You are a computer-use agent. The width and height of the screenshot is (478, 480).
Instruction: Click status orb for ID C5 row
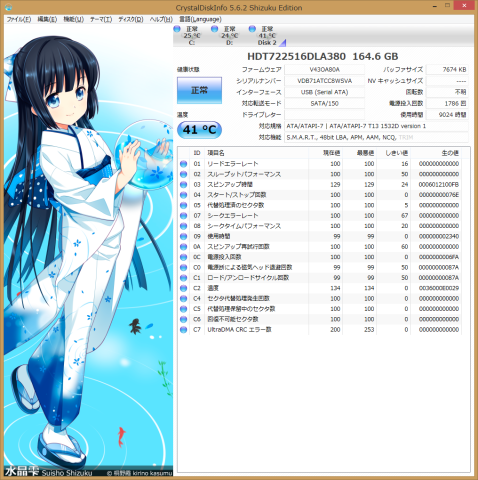point(183,309)
